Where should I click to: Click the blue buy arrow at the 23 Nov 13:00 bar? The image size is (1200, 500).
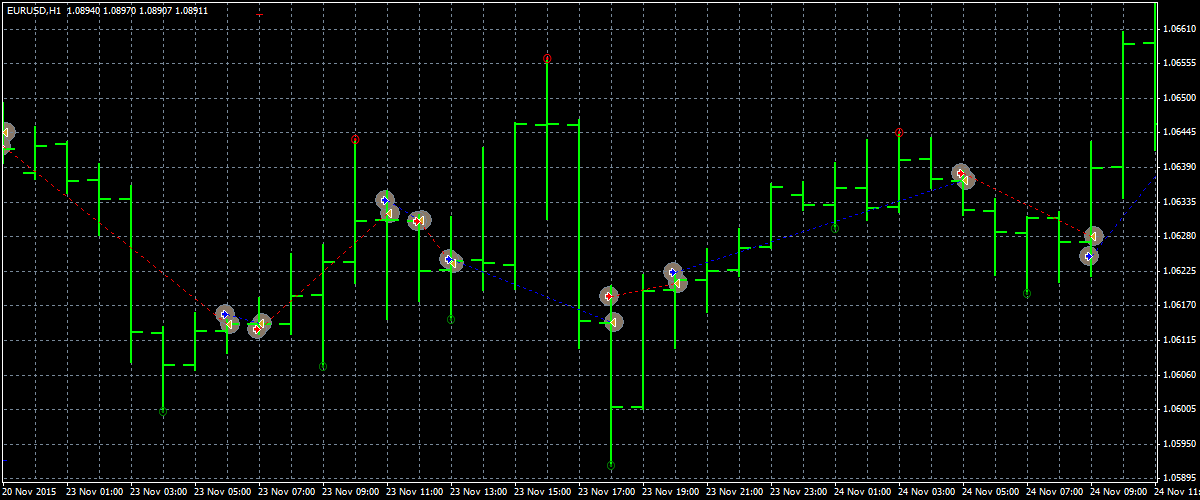(449, 260)
